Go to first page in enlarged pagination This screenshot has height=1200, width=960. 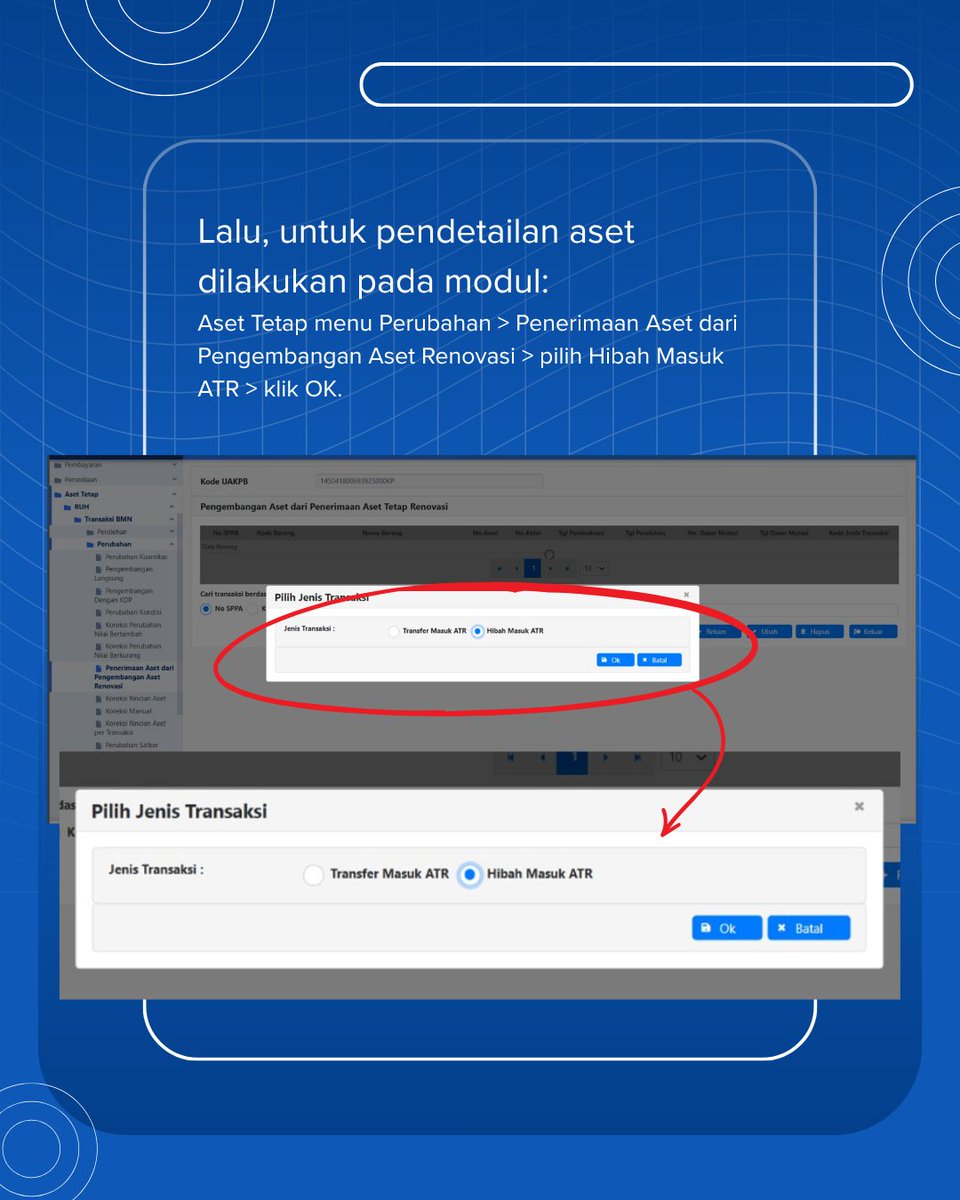click(510, 758)
